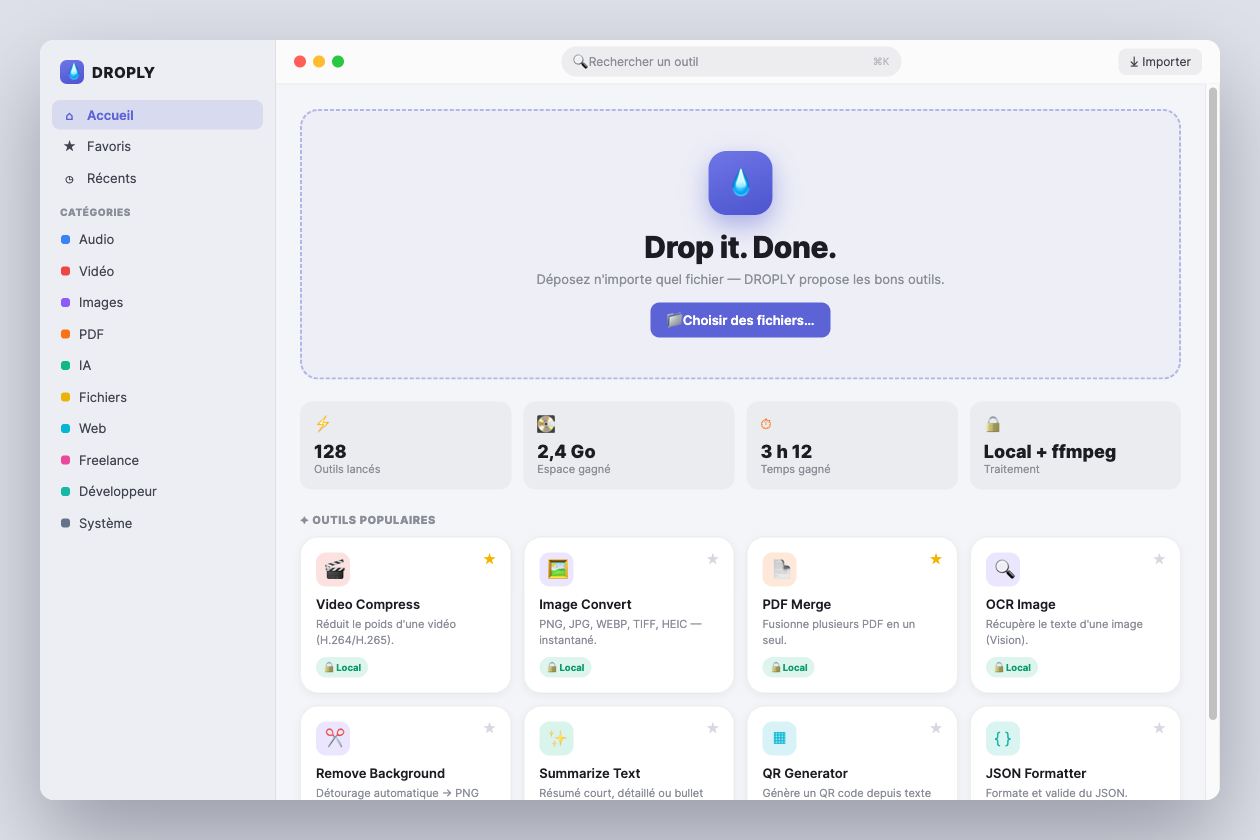Click the Importer button
The image size is (1260, 840).
coord(1160,62)
